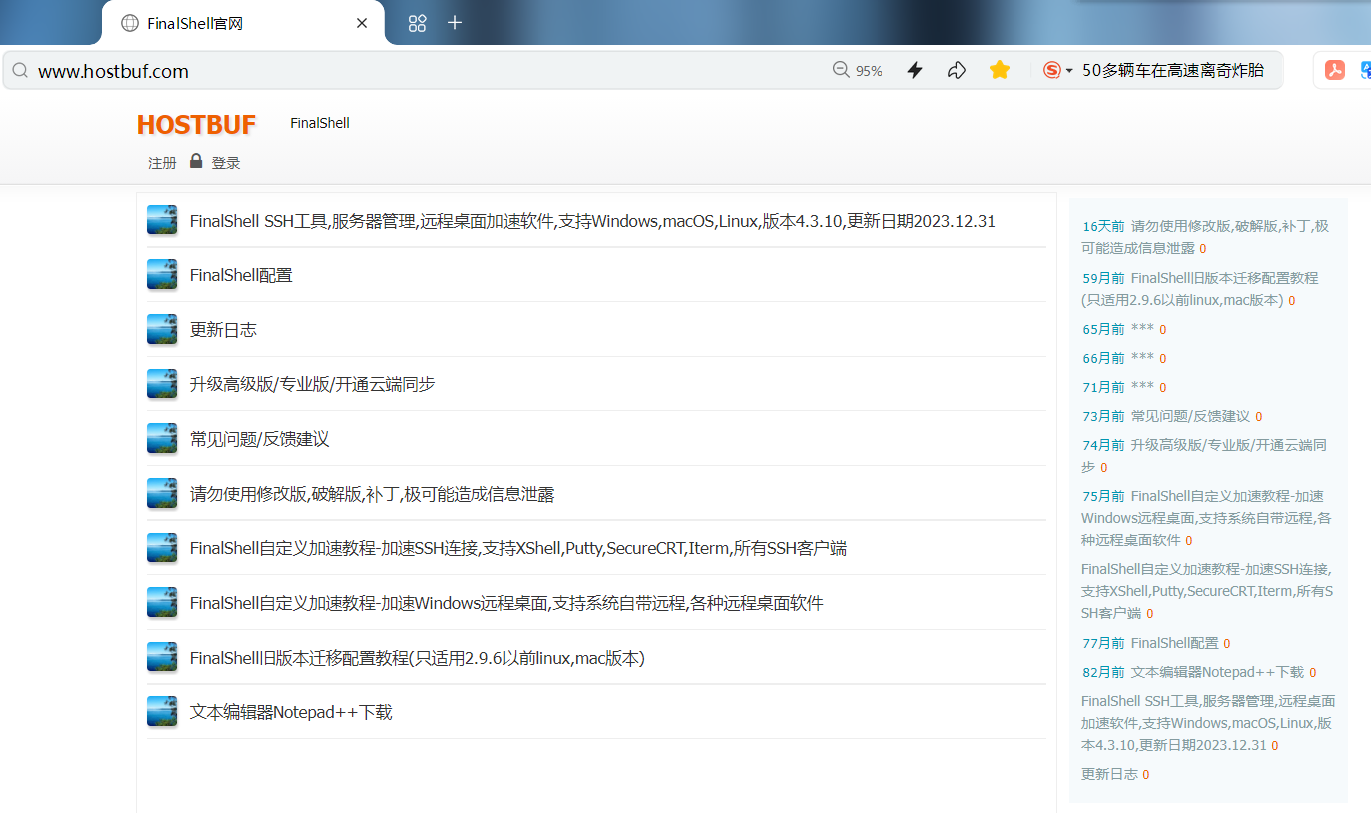Click thumbnail beside 请勿使用修改版 main entry
Image resolution: width=1371 pixels, height=813 pixels.
click(x=162, y=493)
